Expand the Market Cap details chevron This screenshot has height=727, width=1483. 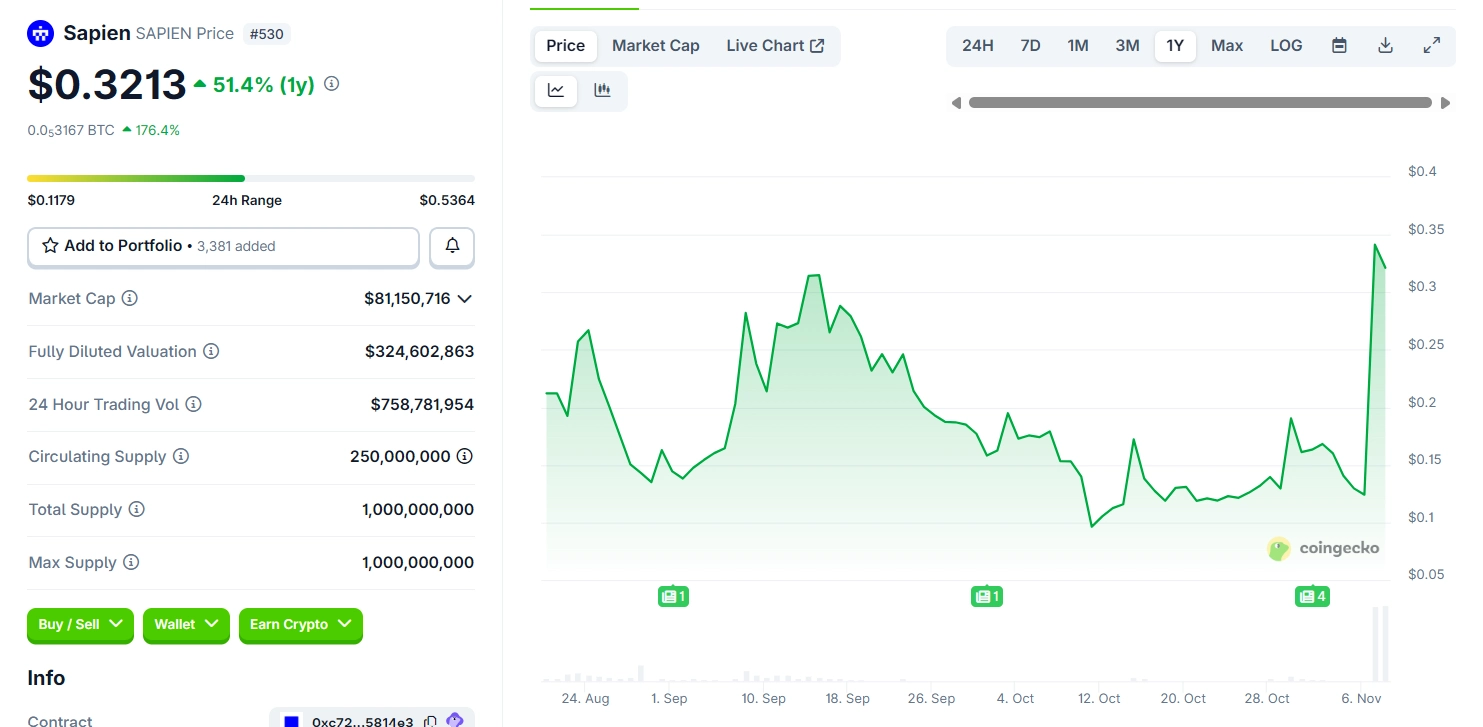[464, 298]
